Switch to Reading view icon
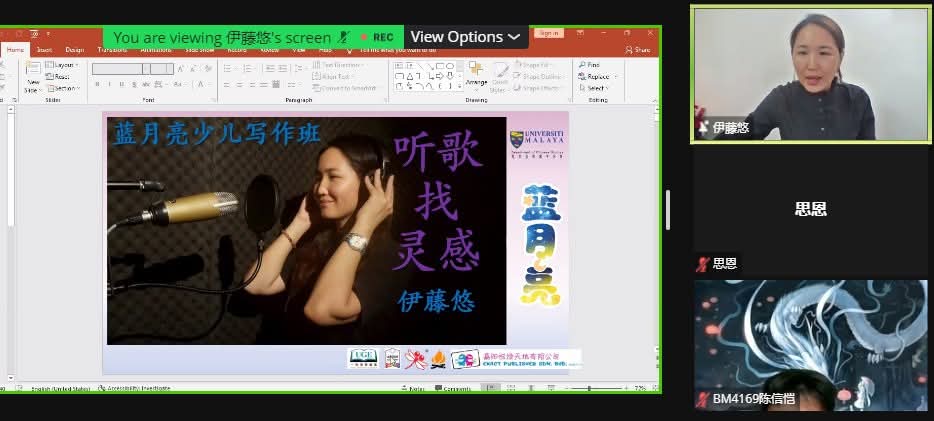934x421 pixels. 529,388
